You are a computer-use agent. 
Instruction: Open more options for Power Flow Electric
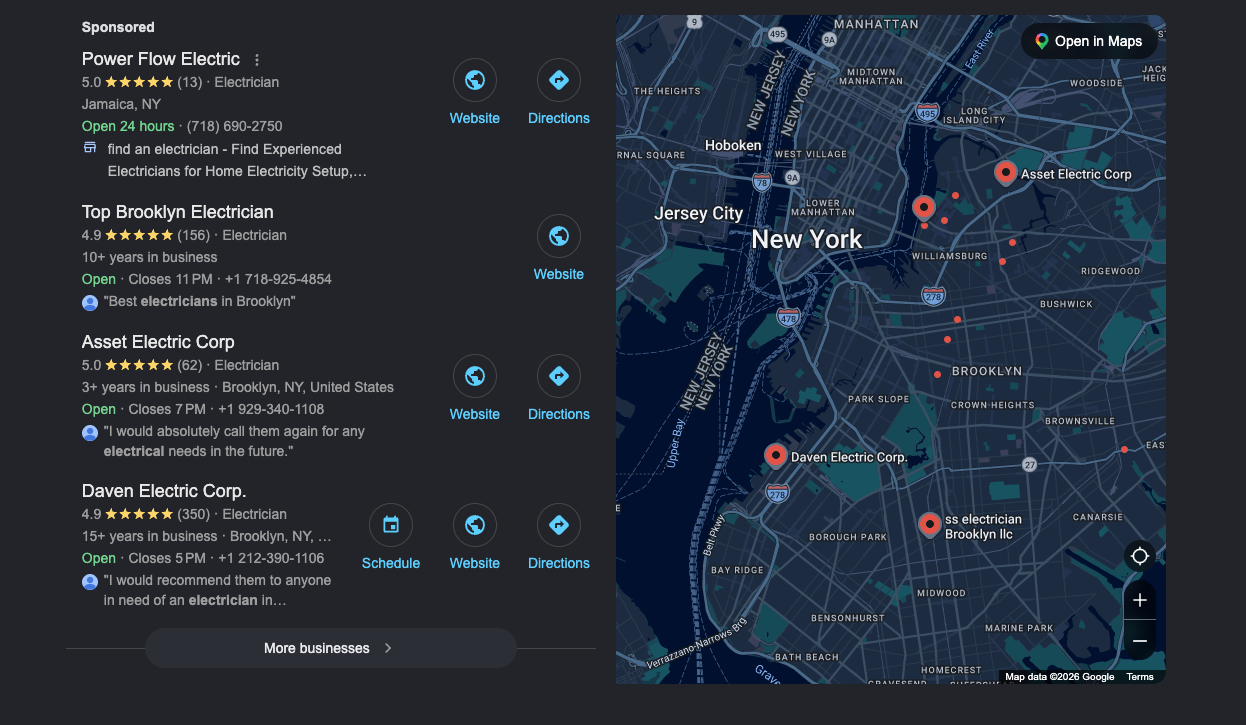(x=257, y=60)
